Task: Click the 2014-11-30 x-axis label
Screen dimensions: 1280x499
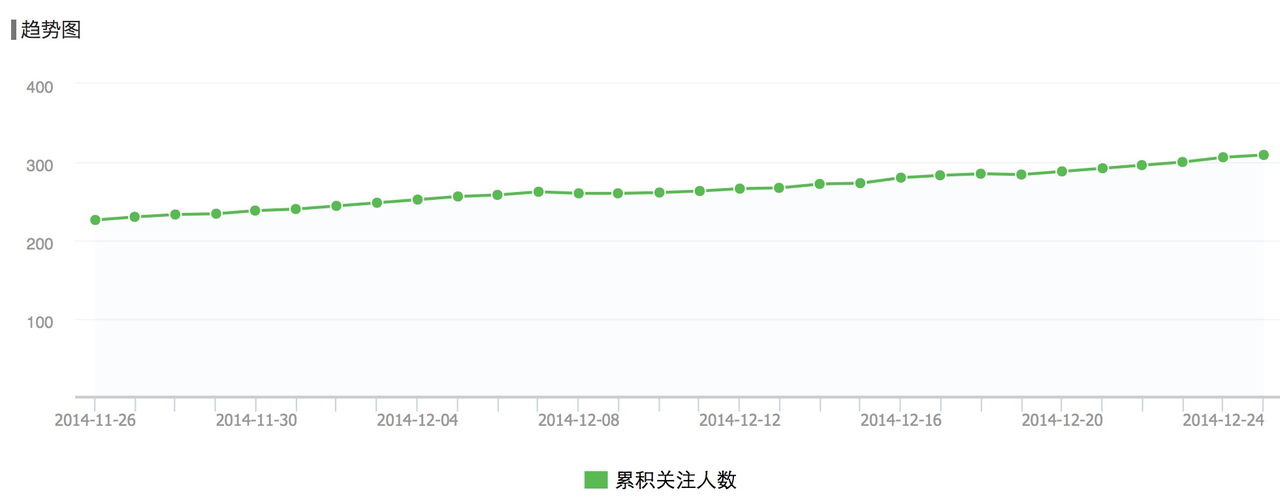Action: (256, 420)
